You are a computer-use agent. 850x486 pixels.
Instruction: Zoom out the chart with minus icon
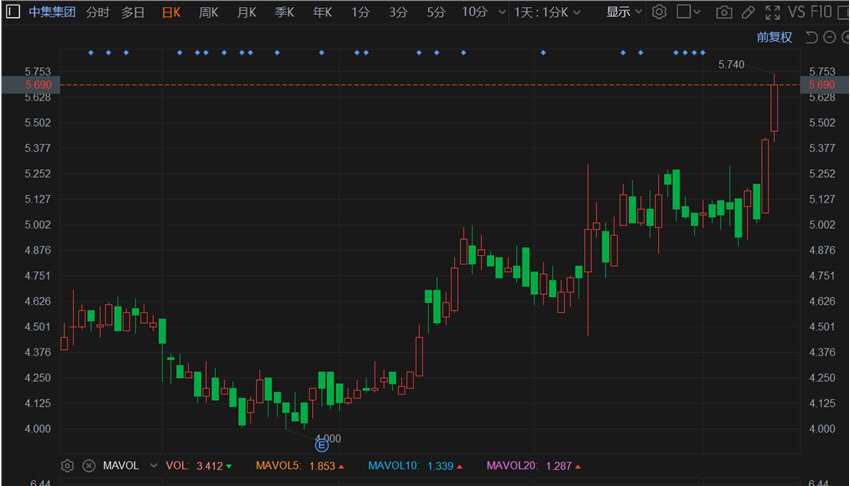tap(829, 37)
